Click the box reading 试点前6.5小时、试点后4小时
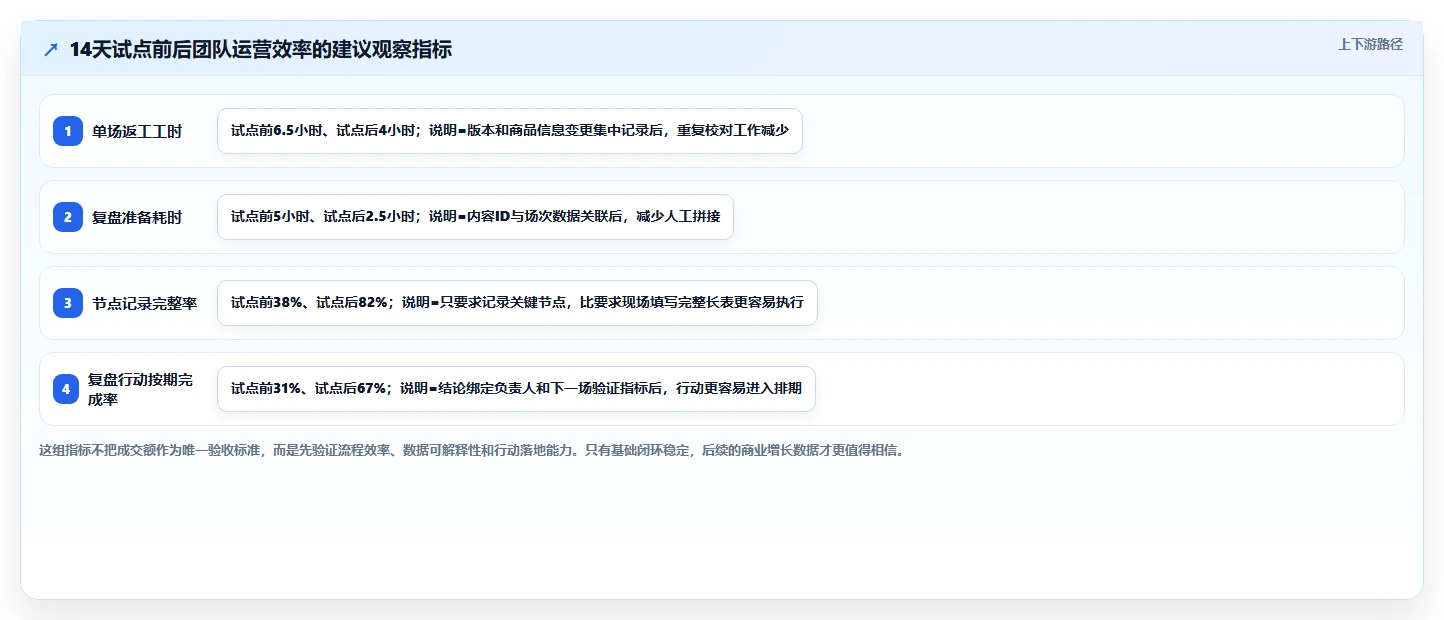Viewport: 1444px width, 620px height. point(510,131)
